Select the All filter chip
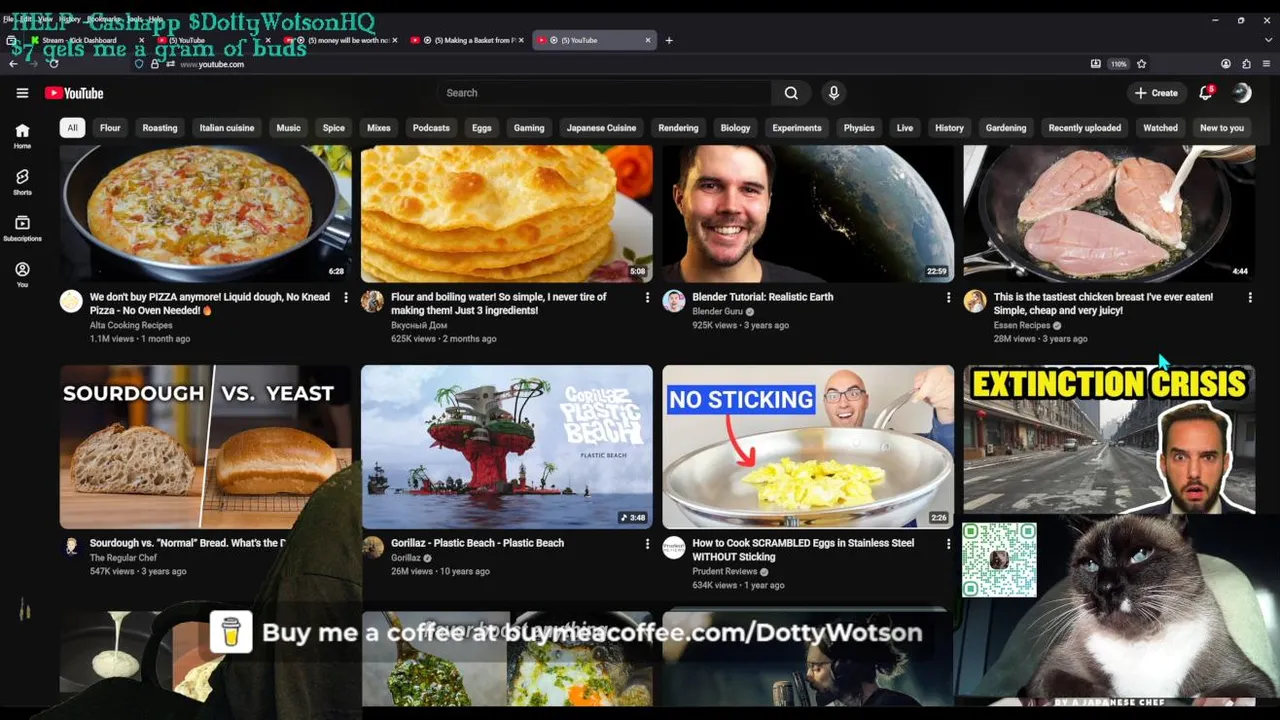Viewport: 1280px width, 720px height. (72, 128)
